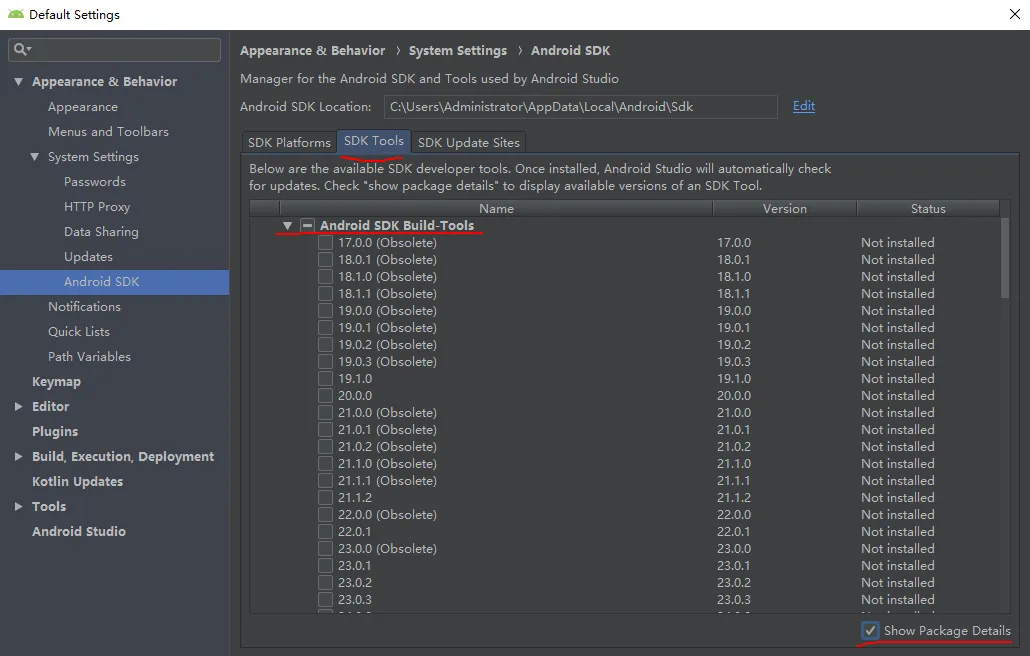This screenshot has height=656, width=1030.
Task: Toggle the Android SDK Build-Tools group checkbox
Action: pyautogui.click(x=307, y=225)
